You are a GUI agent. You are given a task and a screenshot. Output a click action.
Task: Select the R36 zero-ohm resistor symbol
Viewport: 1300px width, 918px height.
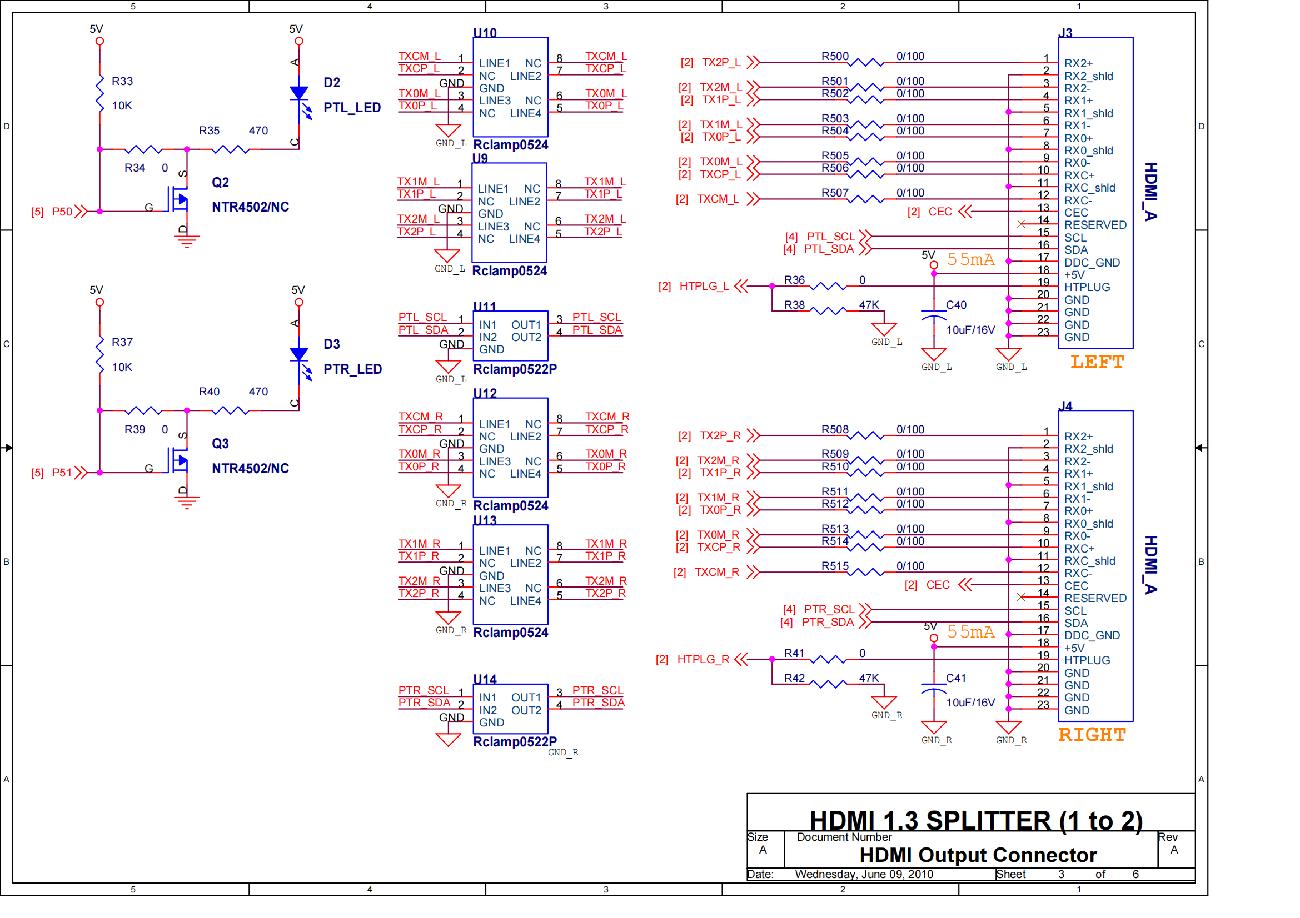coord(828,286)
